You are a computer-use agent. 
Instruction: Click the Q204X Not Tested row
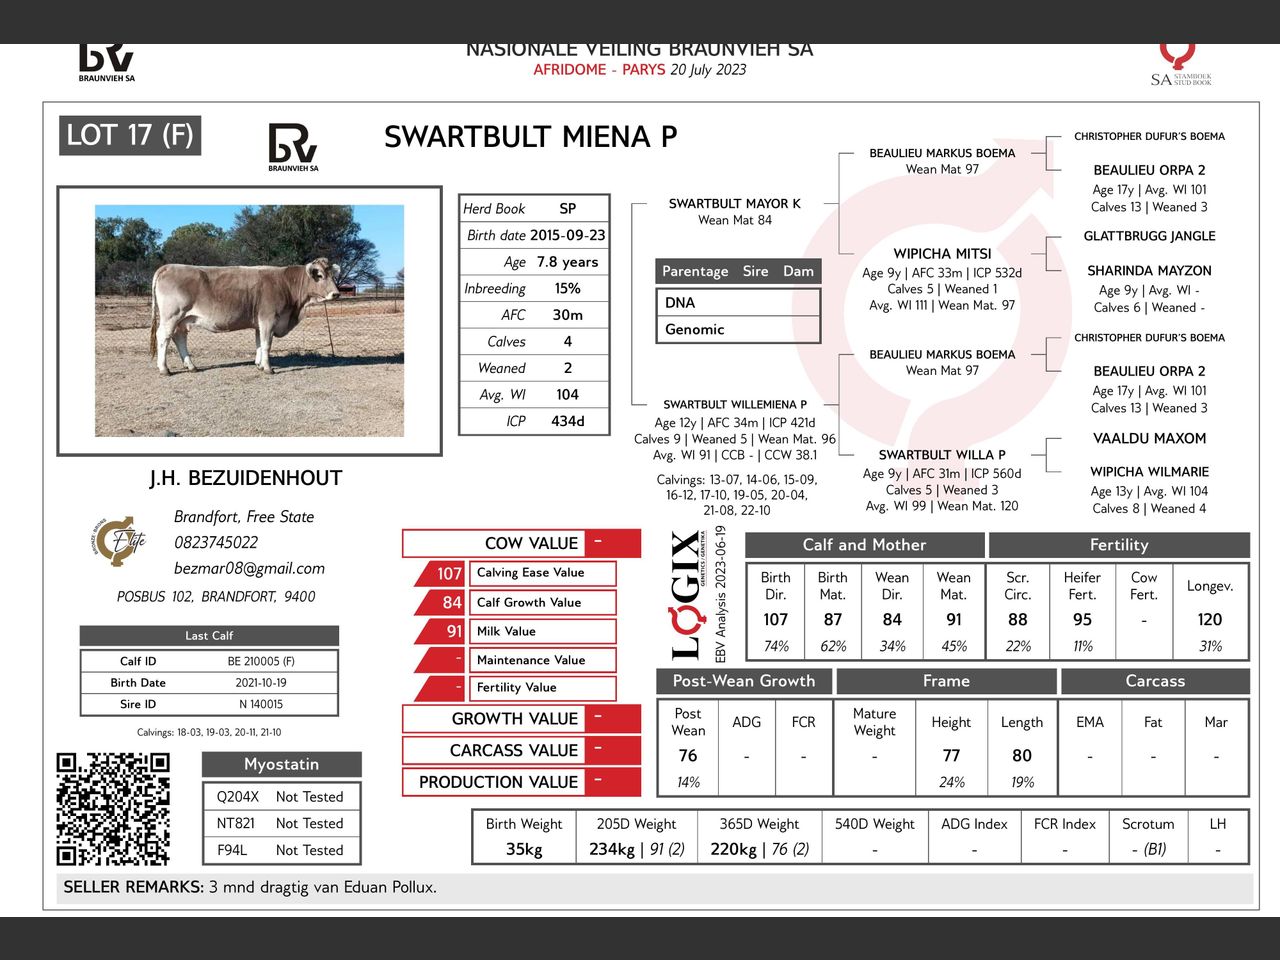pos(281,797)
